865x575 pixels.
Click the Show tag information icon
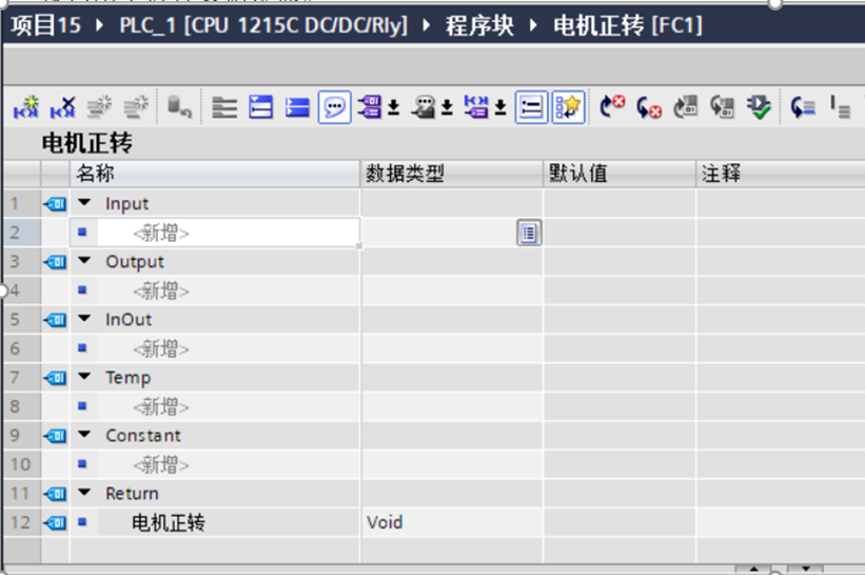coord(424,107)
